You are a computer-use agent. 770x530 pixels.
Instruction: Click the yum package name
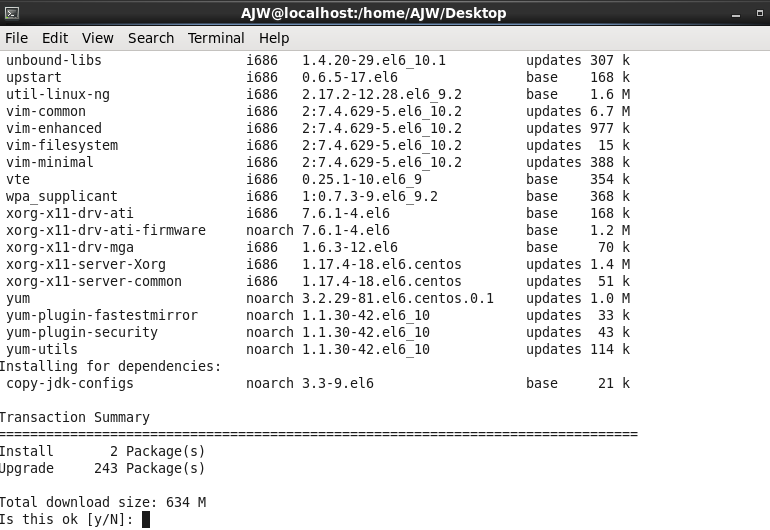pos(18,299)
